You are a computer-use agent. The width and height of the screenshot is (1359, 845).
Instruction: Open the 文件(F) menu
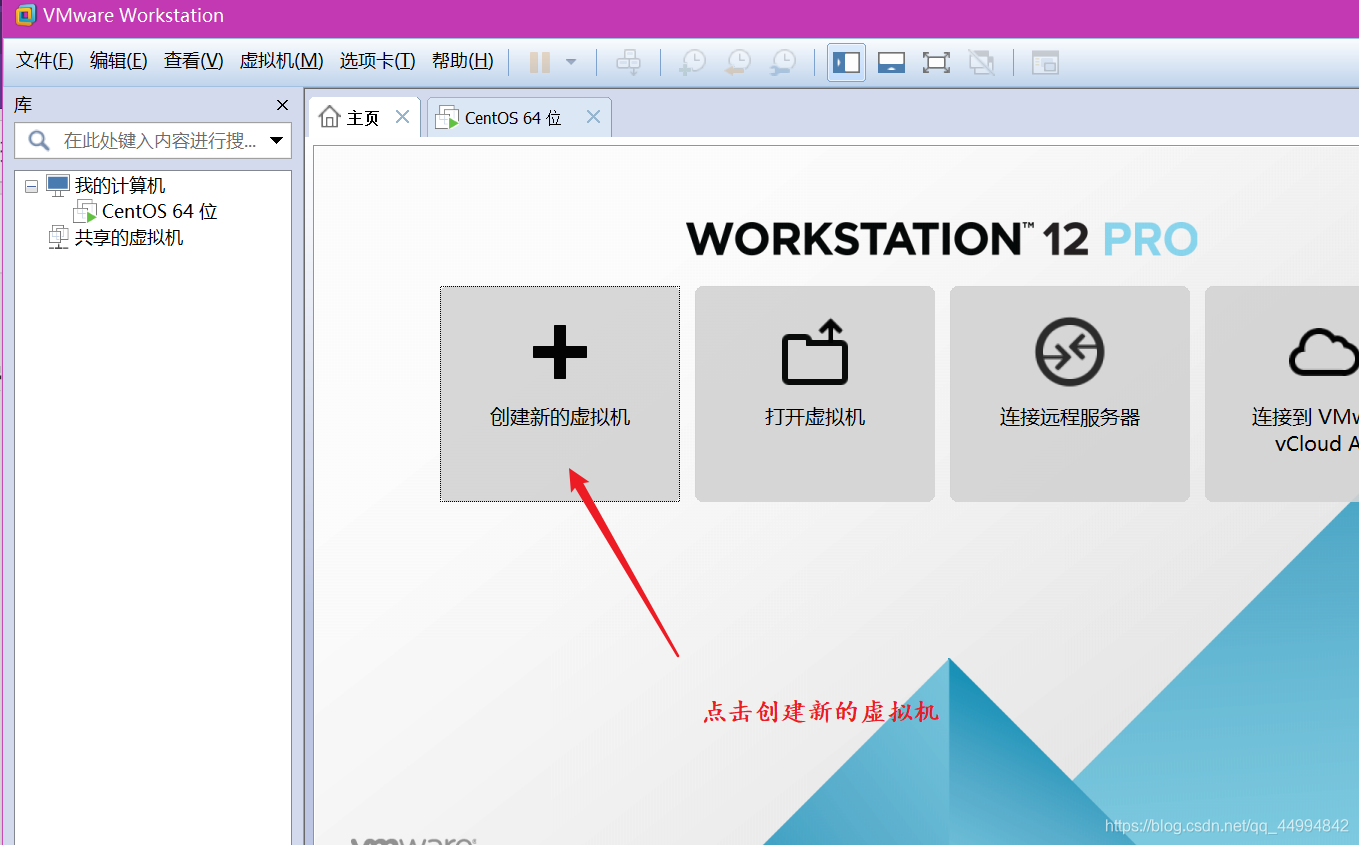click(x=45, y=61)
